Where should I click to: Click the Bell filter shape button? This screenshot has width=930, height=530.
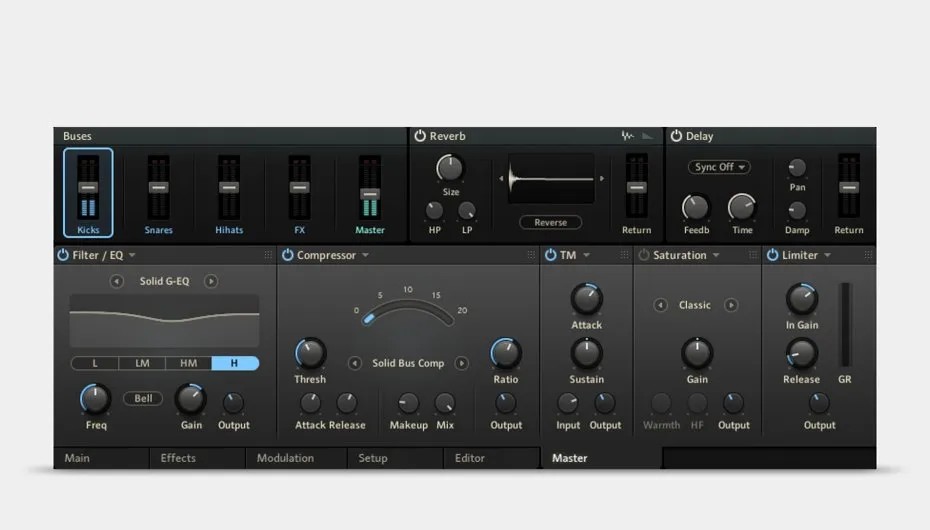[x=143, y=398]
